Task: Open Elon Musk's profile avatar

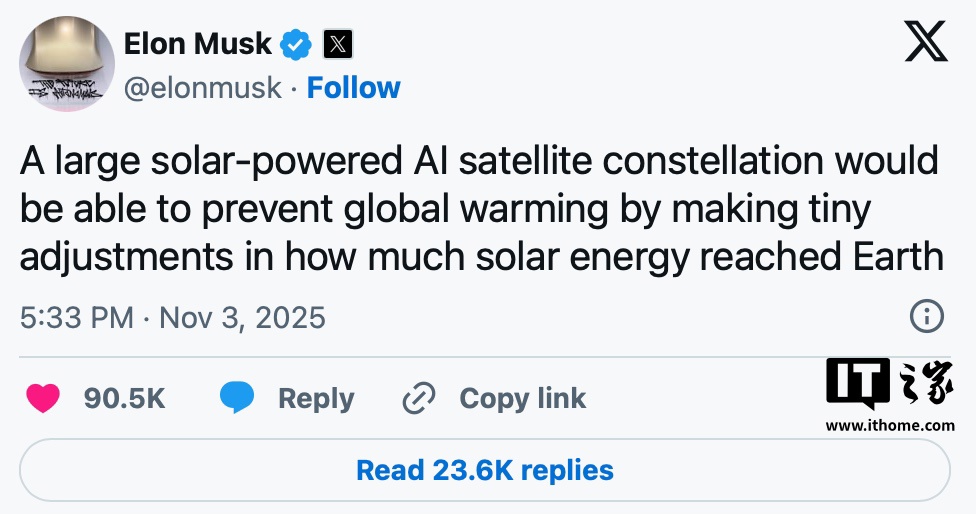Action: pos(67,65)
